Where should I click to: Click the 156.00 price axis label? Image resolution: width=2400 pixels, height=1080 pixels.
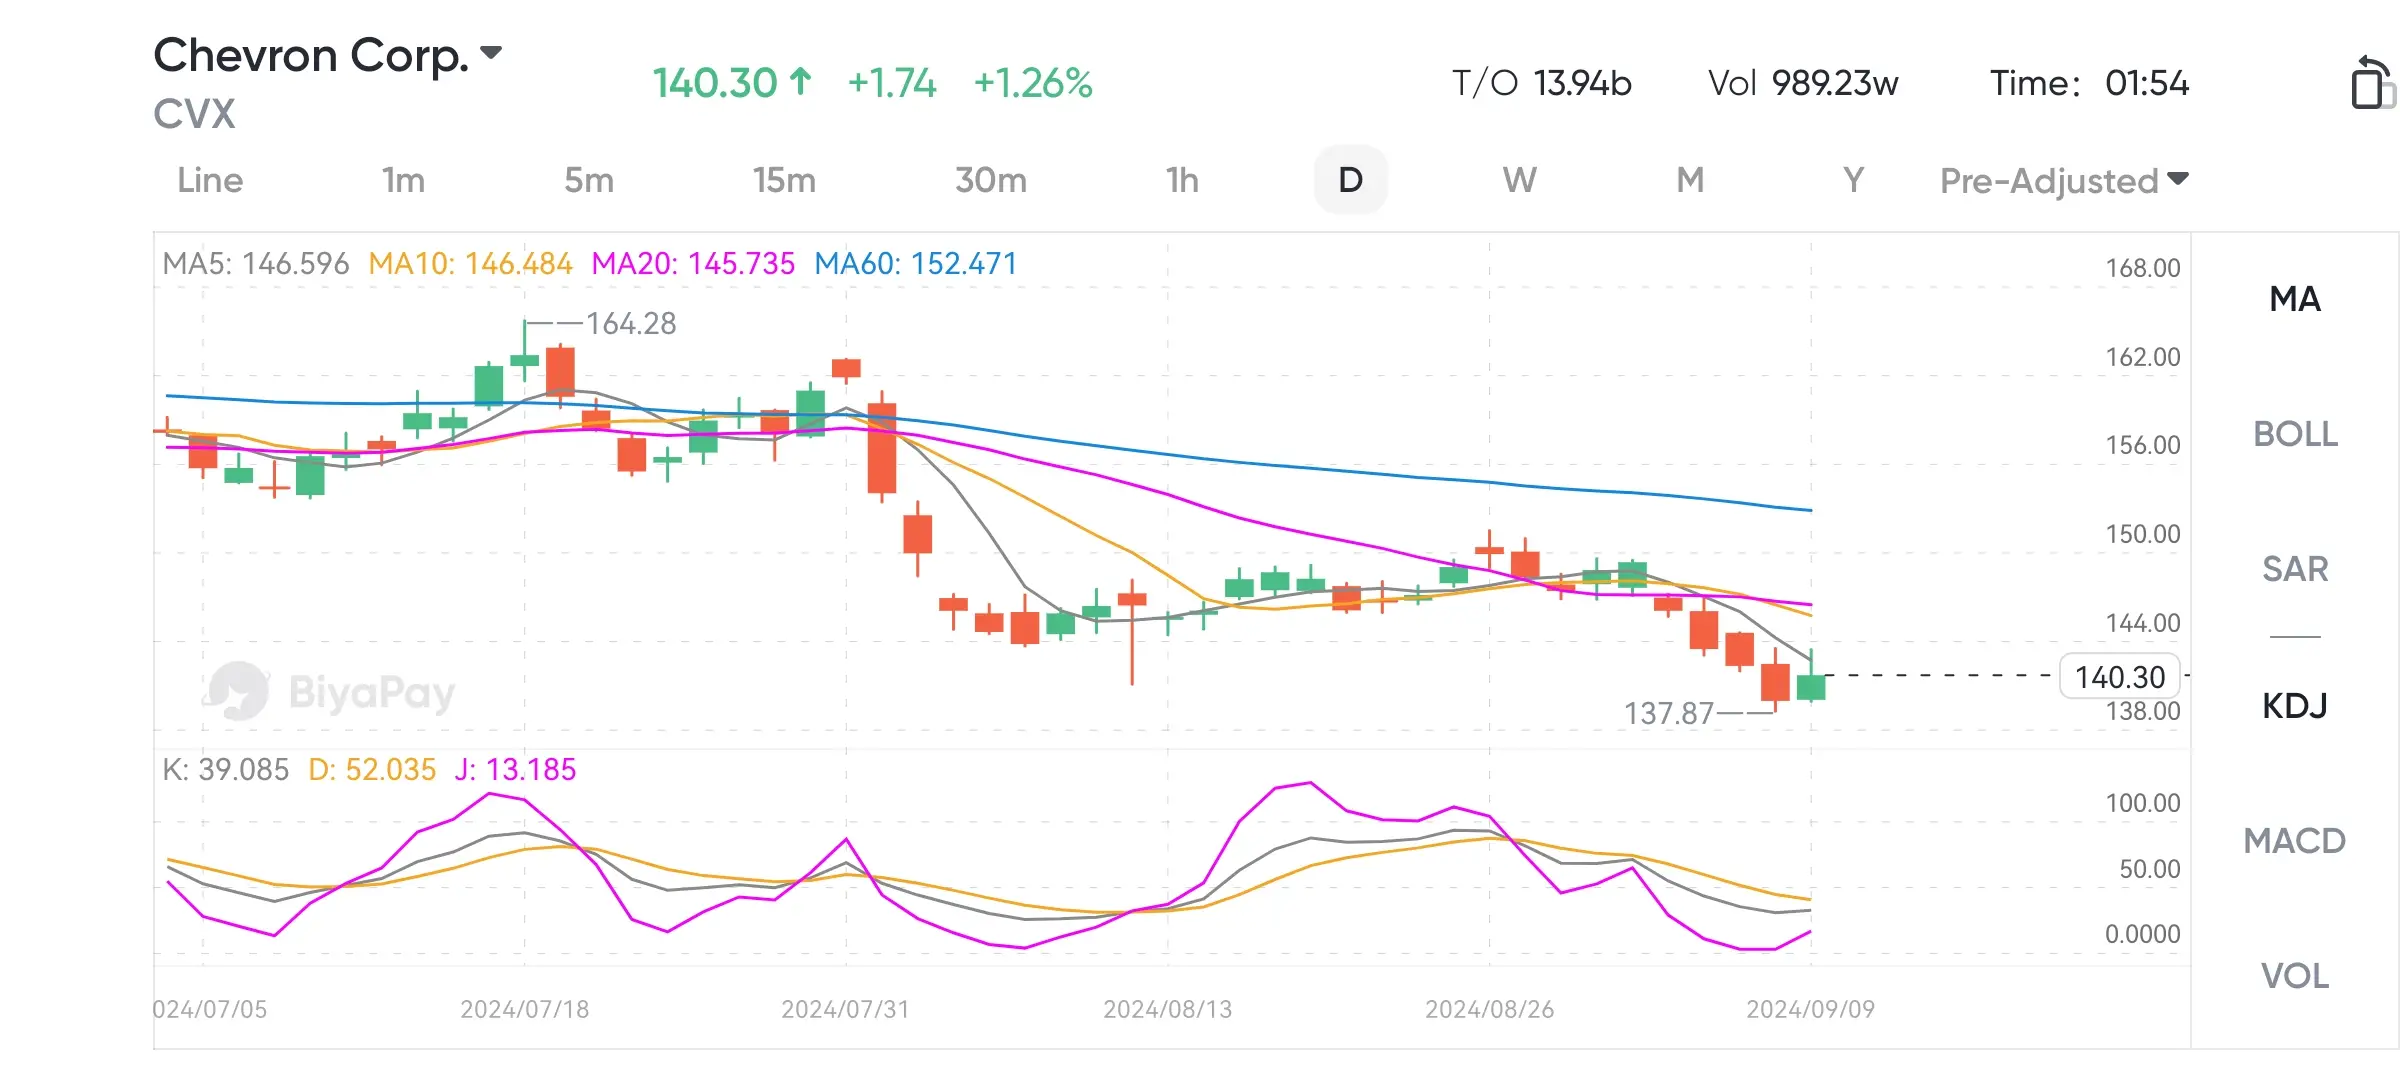2143,445
